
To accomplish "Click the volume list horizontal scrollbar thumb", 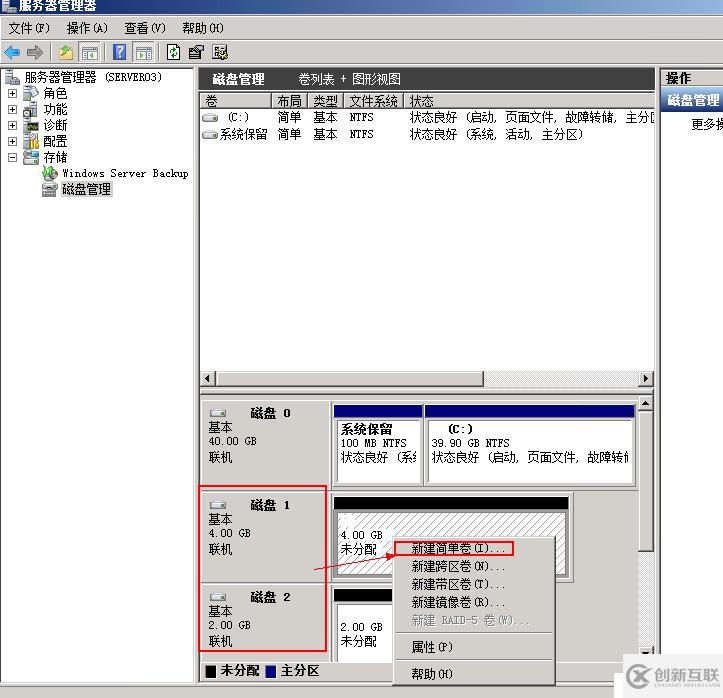I will tap(350, 379).
